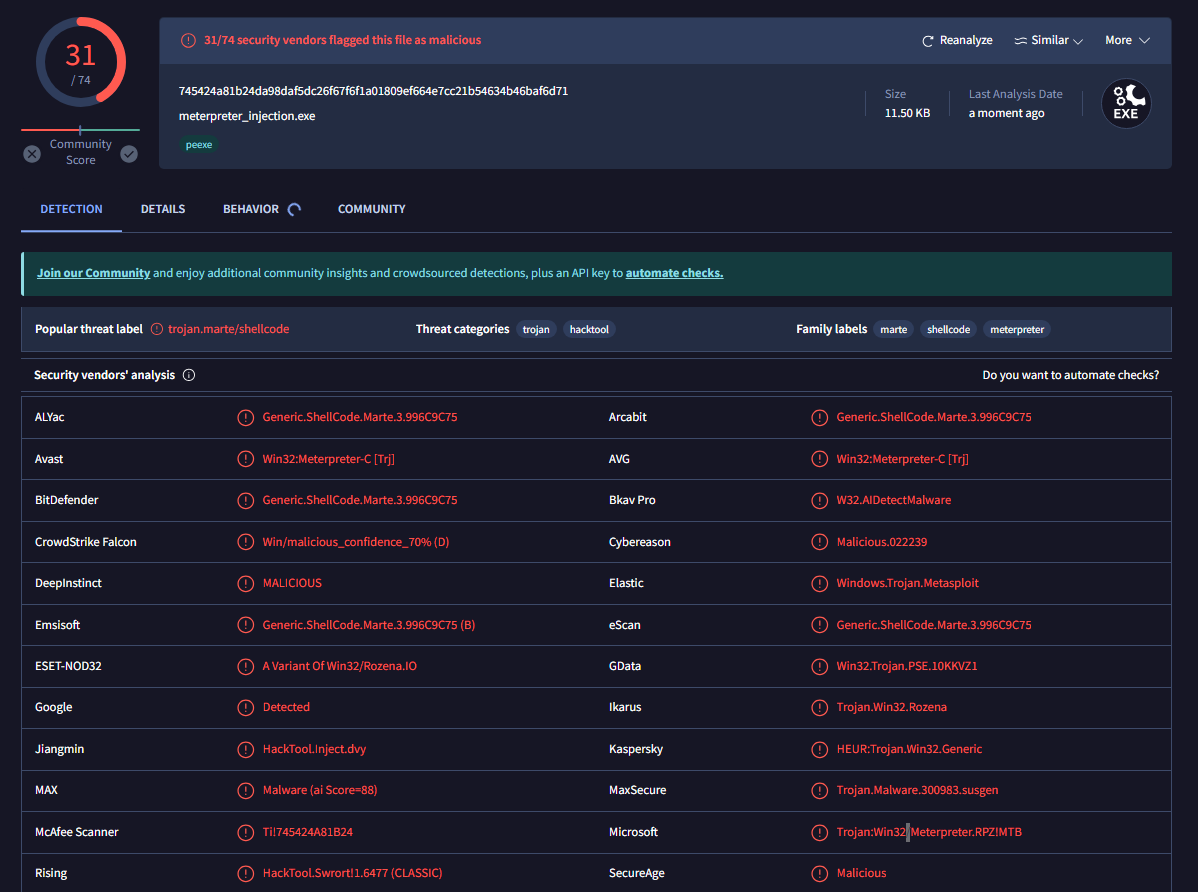Open the Behavior tab
Image resolution: width=1198 pixels, height=892 pixels.
click(251, 209)
